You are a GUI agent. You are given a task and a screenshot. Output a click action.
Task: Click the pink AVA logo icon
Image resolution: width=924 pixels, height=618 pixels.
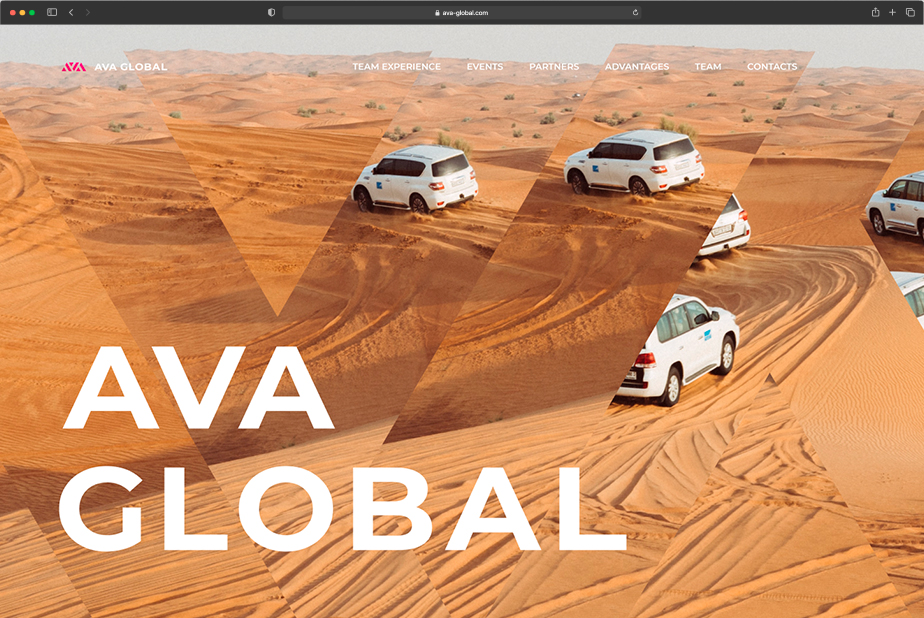(x=74, y=67)
